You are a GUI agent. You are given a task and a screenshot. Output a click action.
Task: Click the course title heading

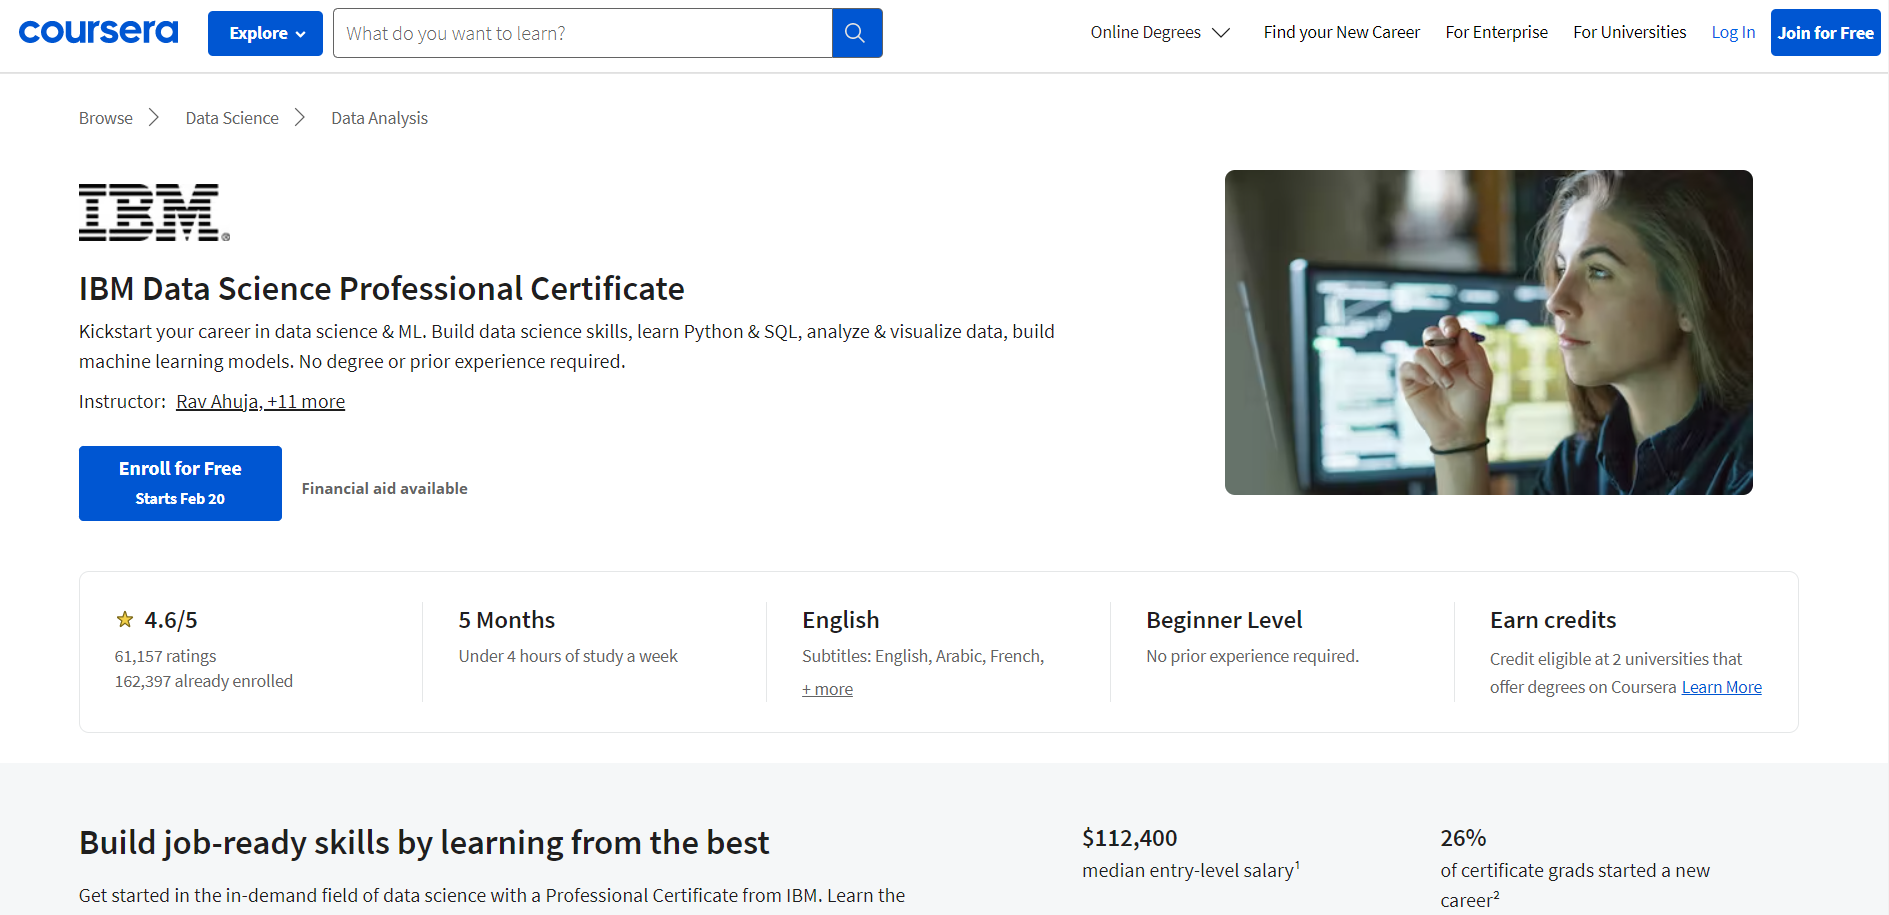382,288
